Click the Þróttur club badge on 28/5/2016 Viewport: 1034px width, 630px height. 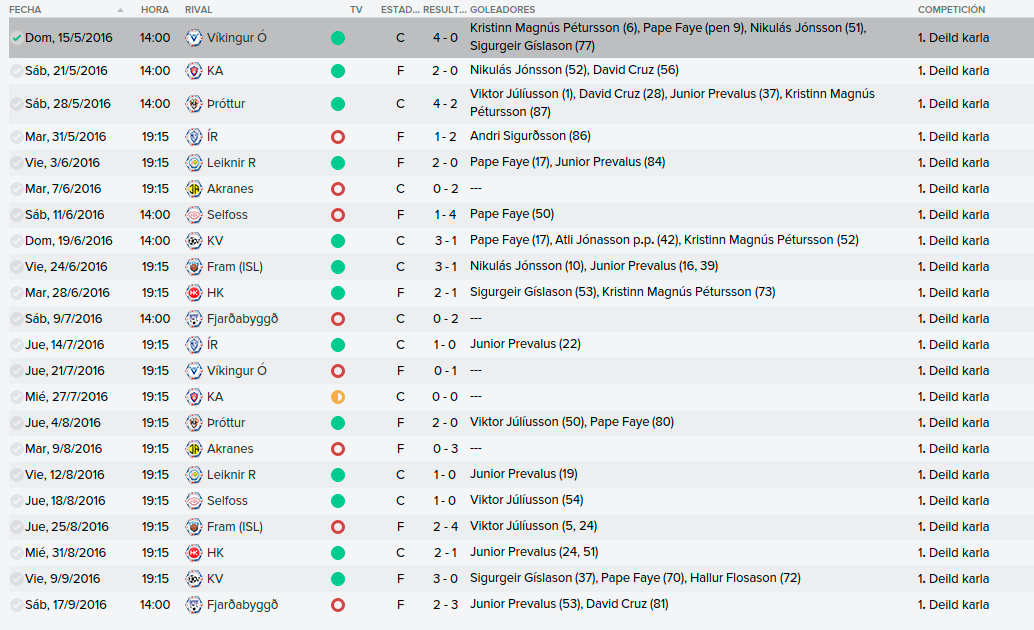193,104
